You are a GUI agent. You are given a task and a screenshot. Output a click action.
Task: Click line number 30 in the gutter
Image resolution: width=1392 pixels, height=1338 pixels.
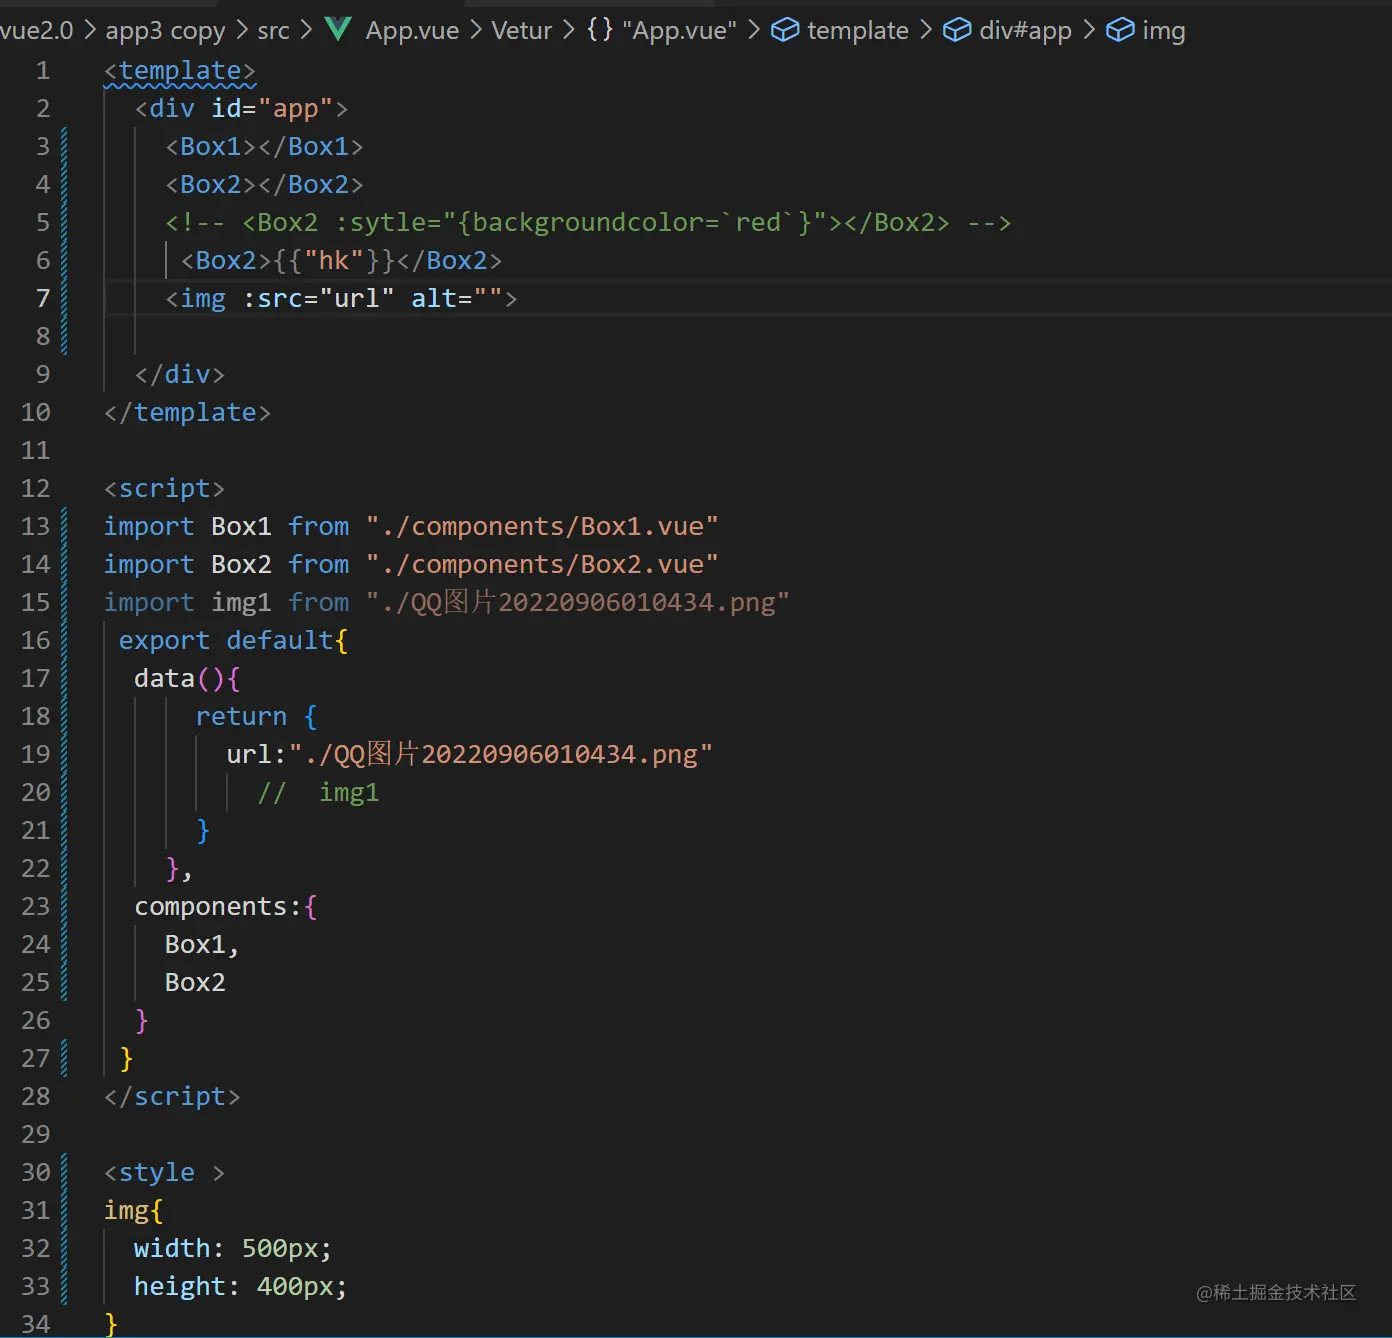[x=35, y=1173]
